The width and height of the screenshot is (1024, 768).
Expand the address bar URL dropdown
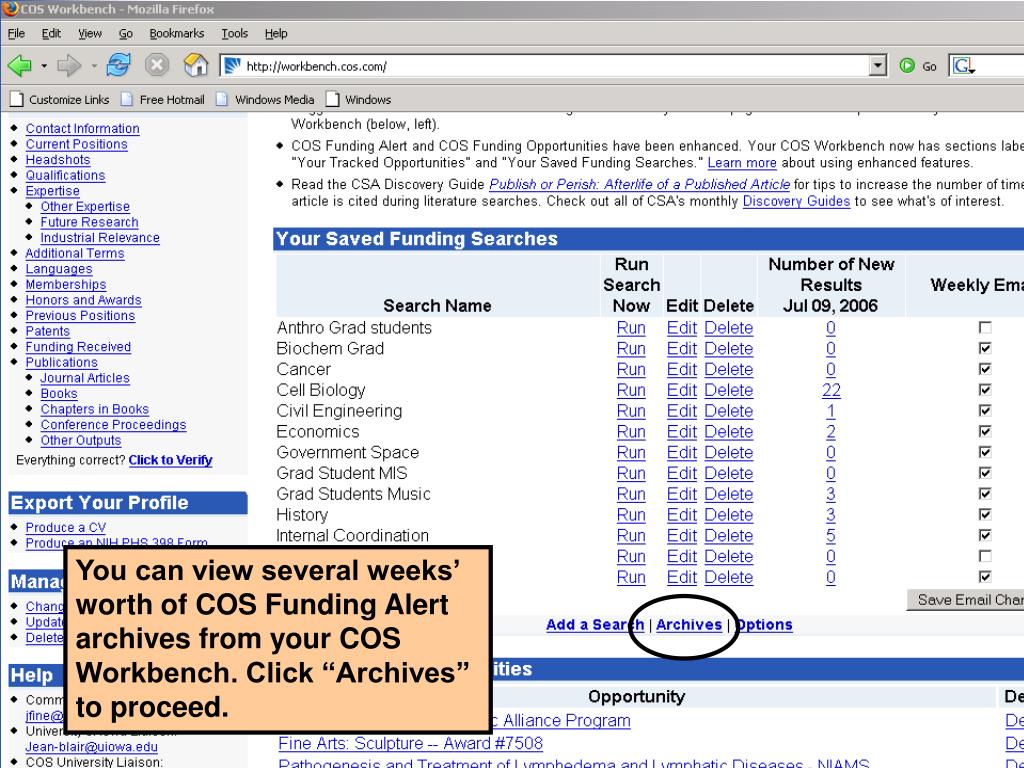[x=878, y=66]
